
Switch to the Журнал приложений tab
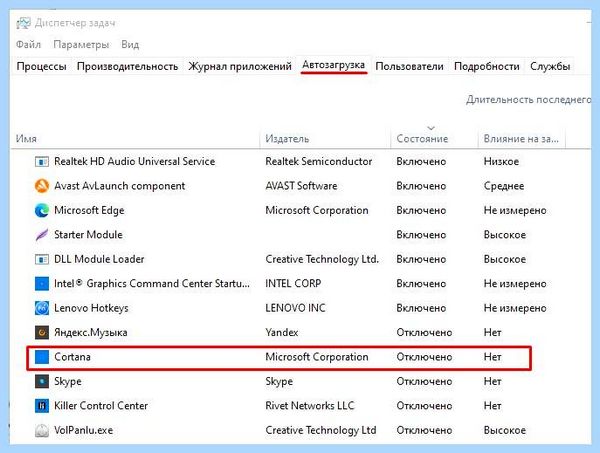(x=240, y=66)
